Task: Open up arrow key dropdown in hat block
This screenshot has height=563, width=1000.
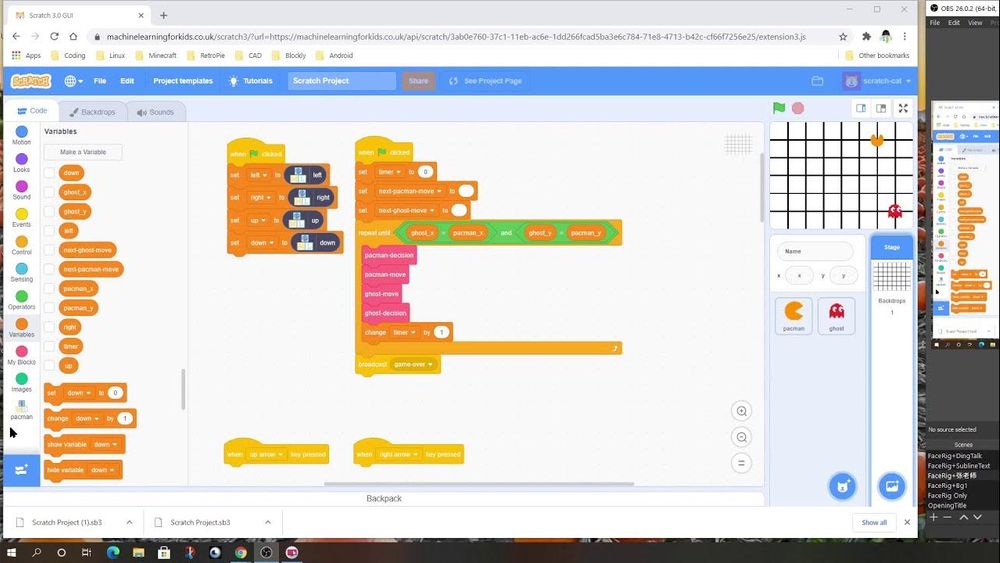Action: pyautogui.click(x=265, y=455)
